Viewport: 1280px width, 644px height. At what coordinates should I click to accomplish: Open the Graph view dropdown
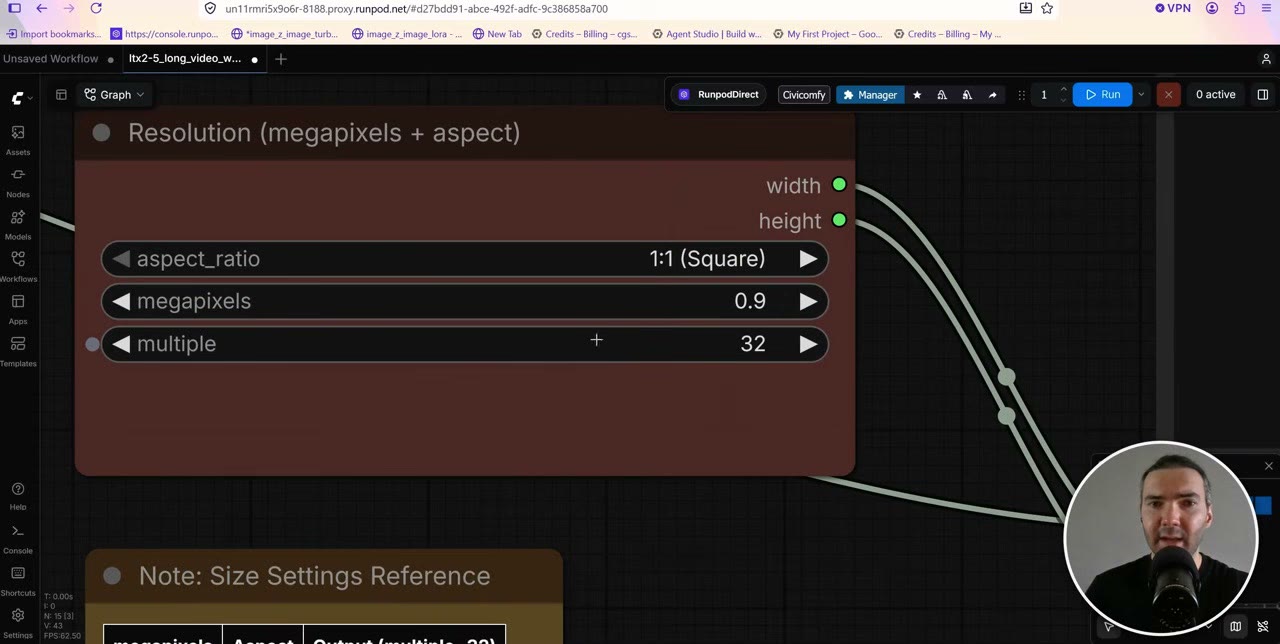pos(114,95)
